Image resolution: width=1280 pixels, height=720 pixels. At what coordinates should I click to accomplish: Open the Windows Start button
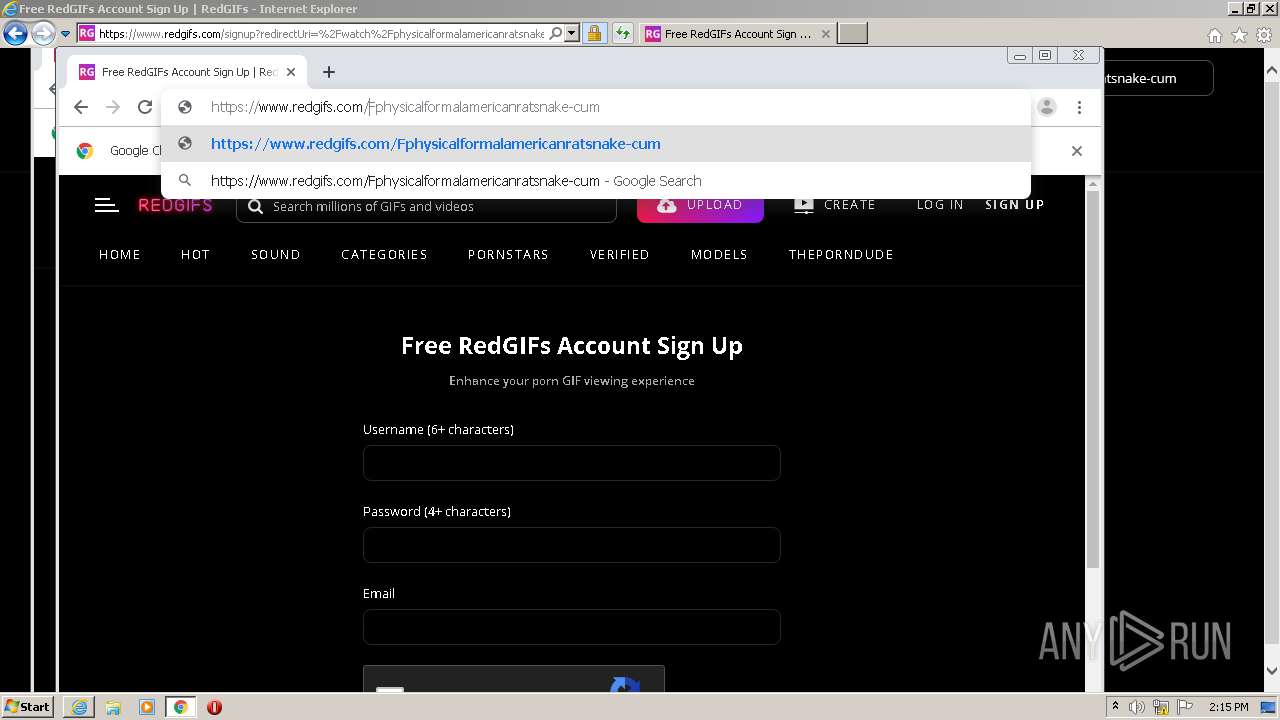(28, 707)
